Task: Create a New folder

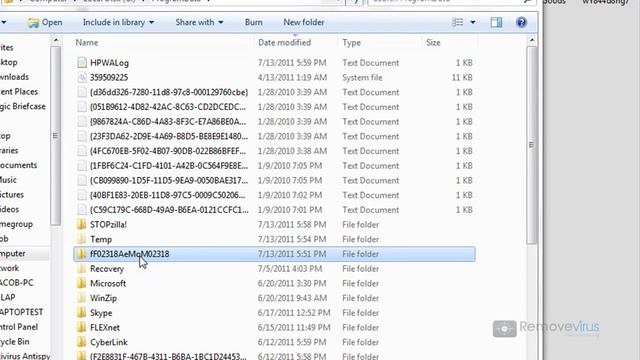Action: pyautogui.click(x=304, y=22)
